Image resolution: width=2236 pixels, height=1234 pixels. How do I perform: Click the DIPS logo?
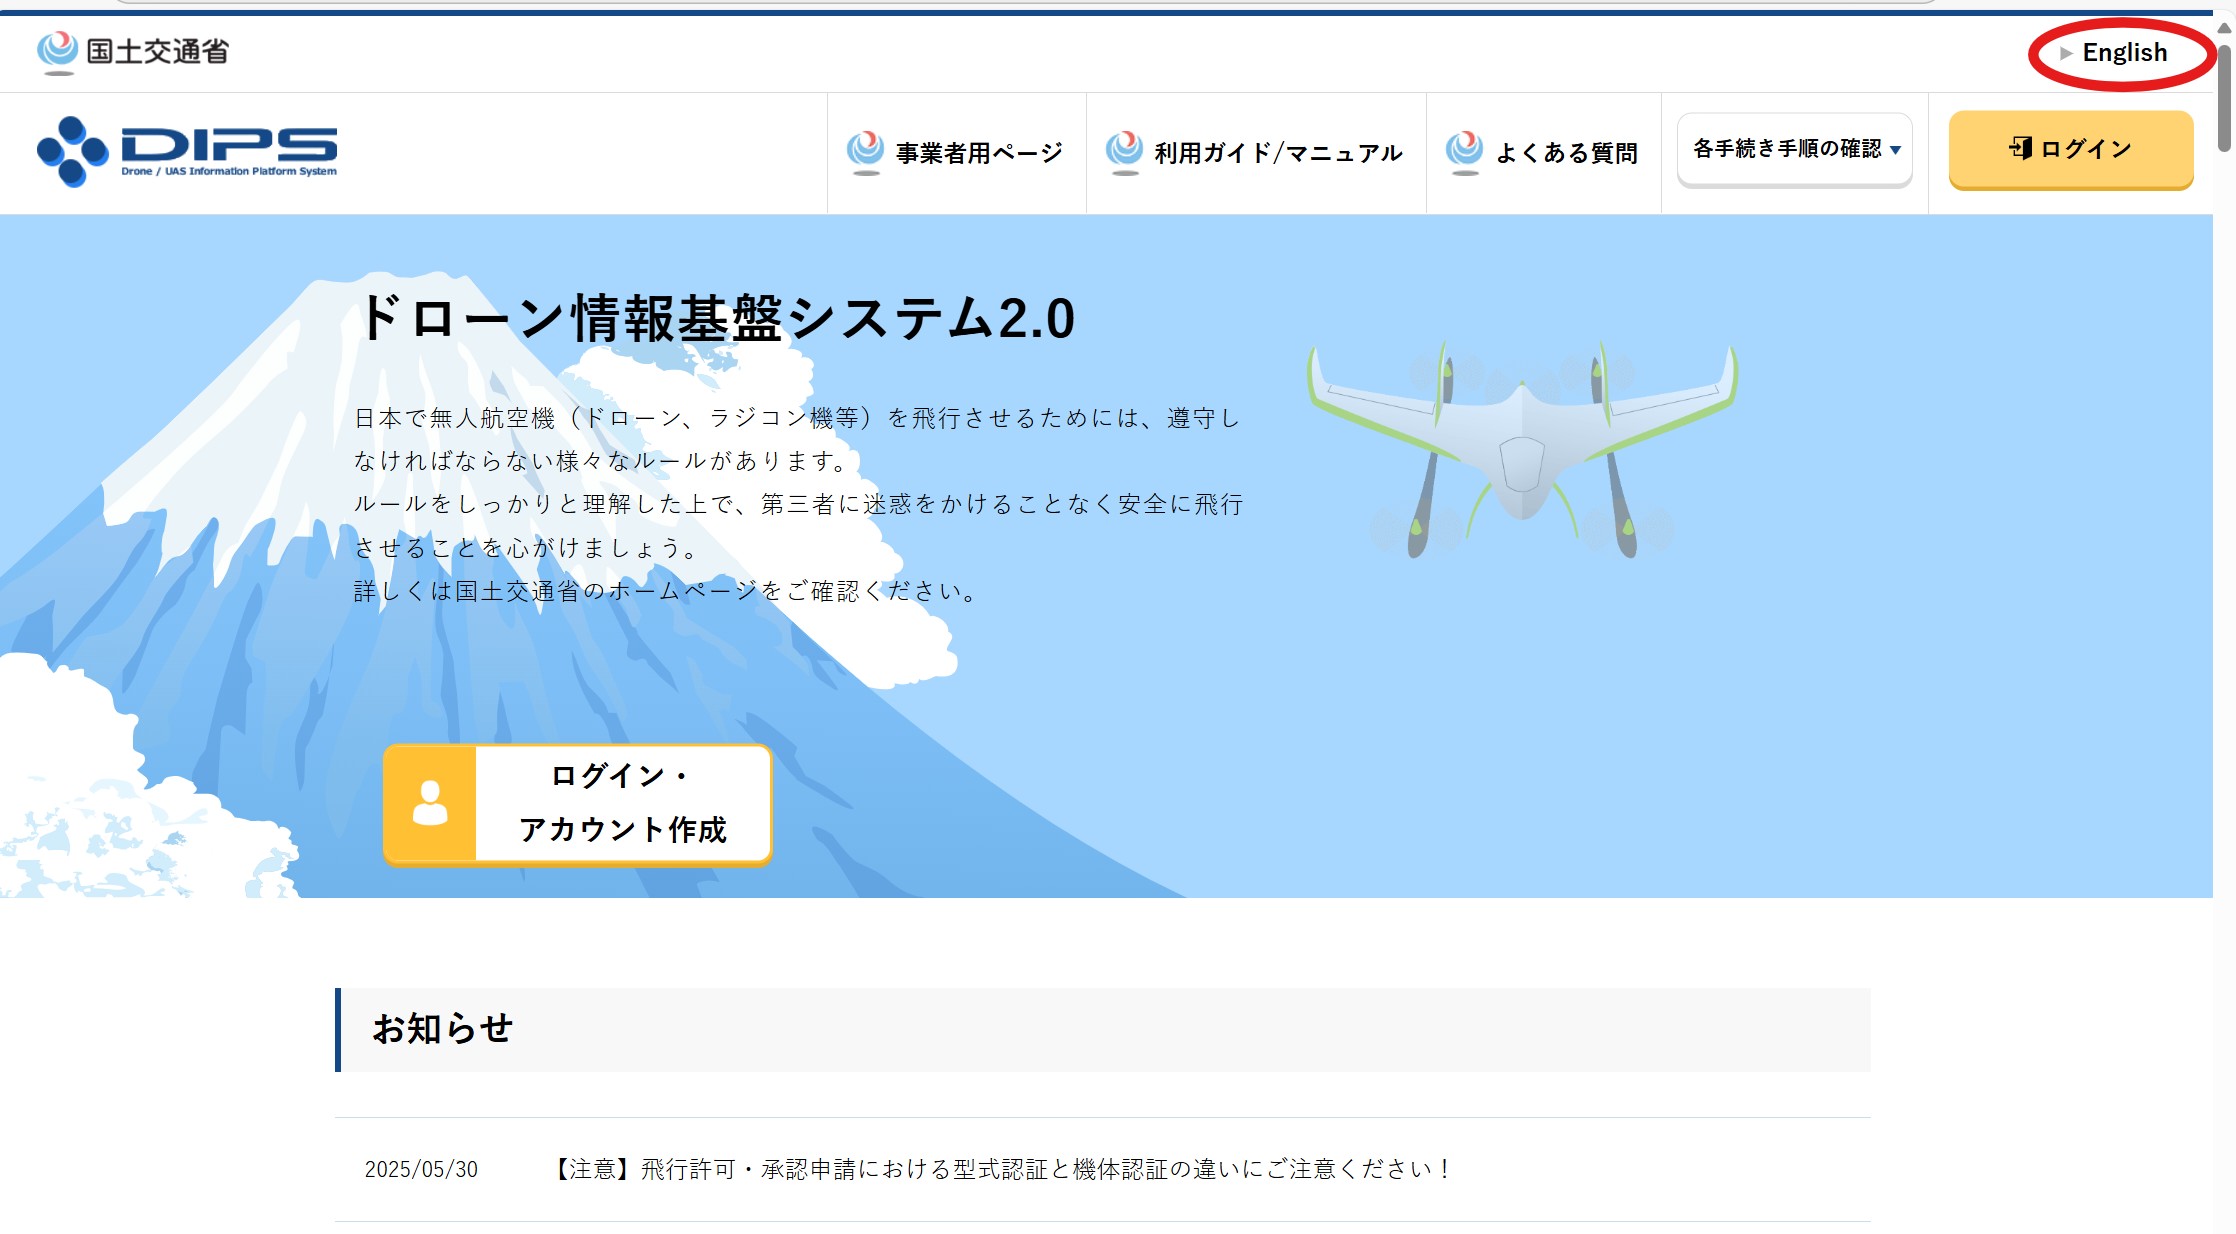(187, 152)
